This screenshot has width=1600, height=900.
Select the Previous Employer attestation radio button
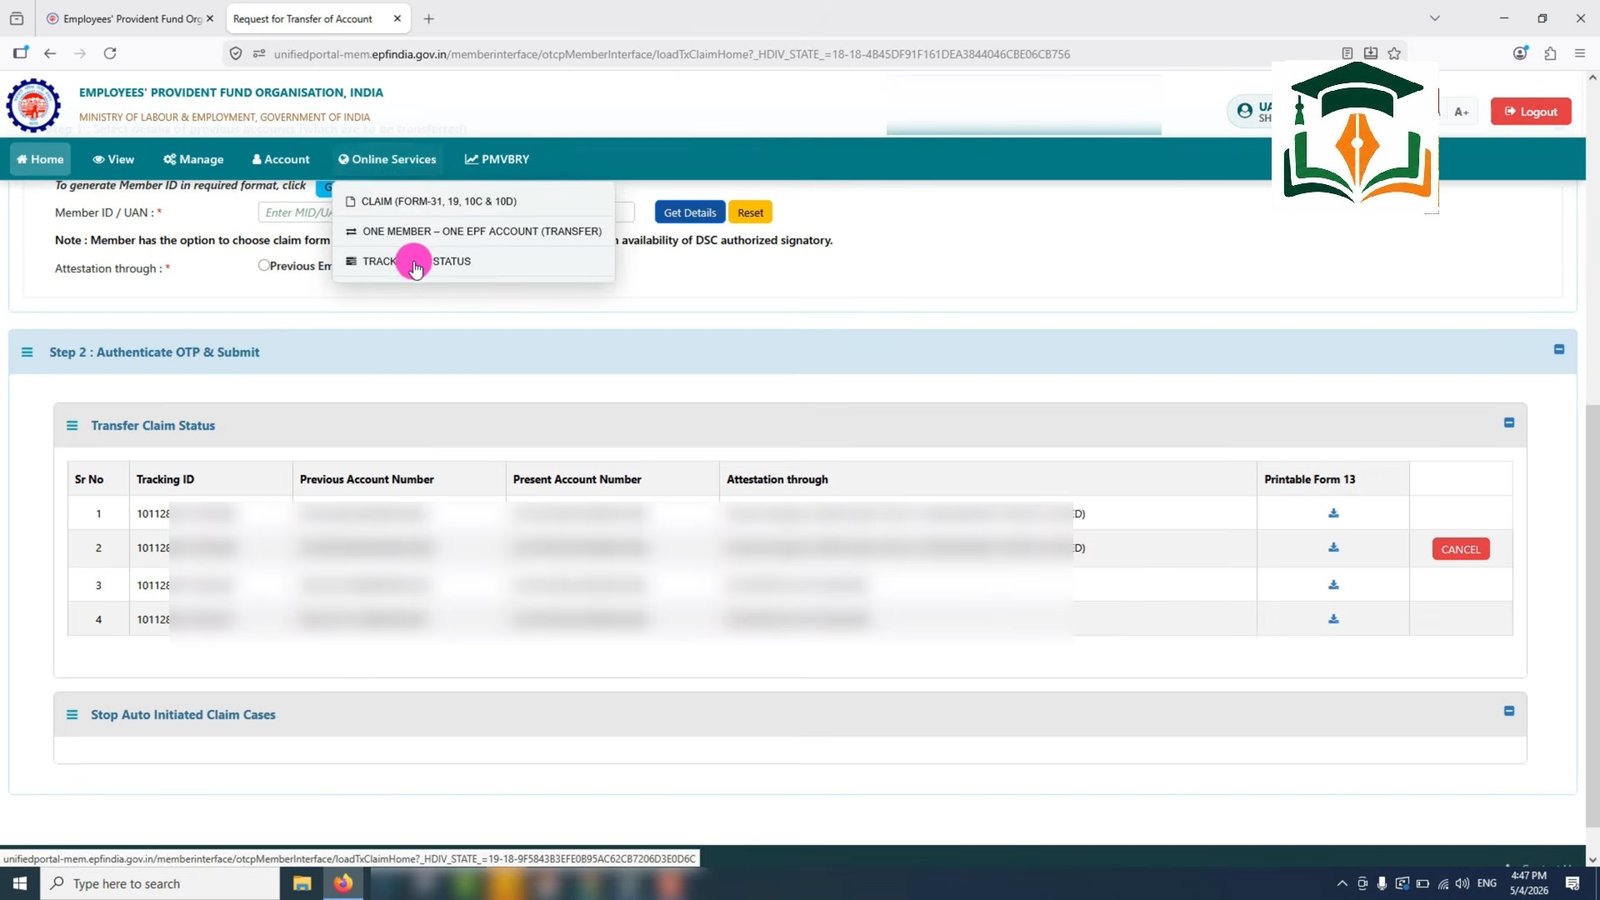(264, 265)
